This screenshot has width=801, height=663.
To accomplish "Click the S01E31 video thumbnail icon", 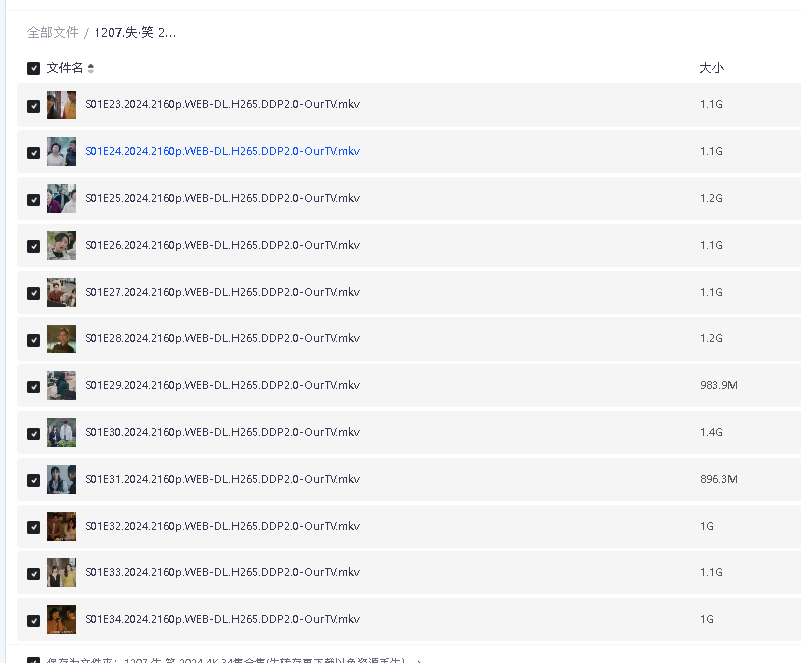I will pos(61,479).
